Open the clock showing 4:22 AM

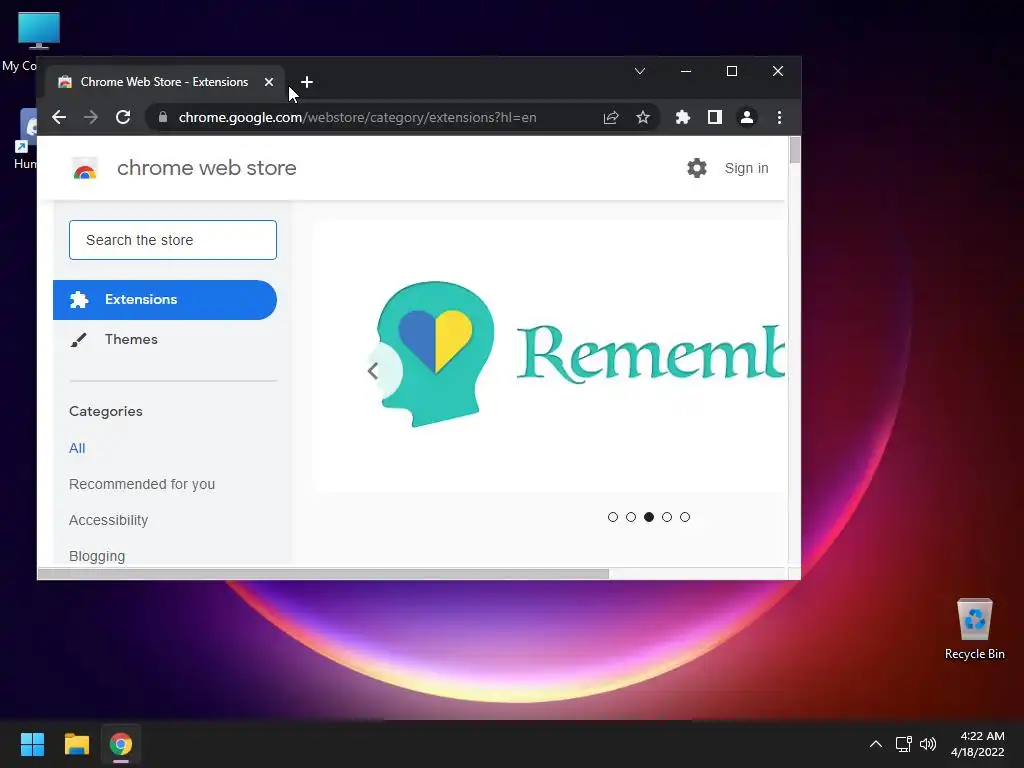pos(978,744)
